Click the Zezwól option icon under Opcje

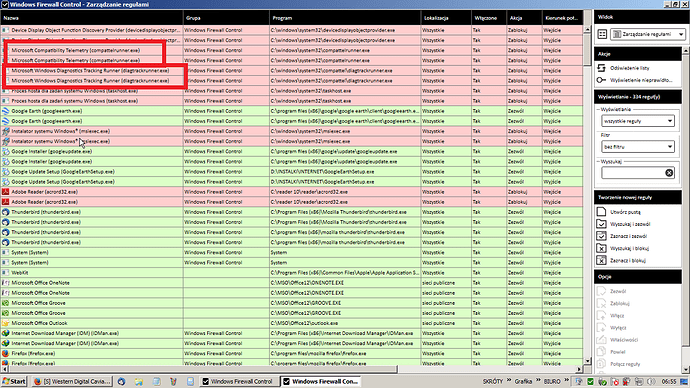coord(601,291)
